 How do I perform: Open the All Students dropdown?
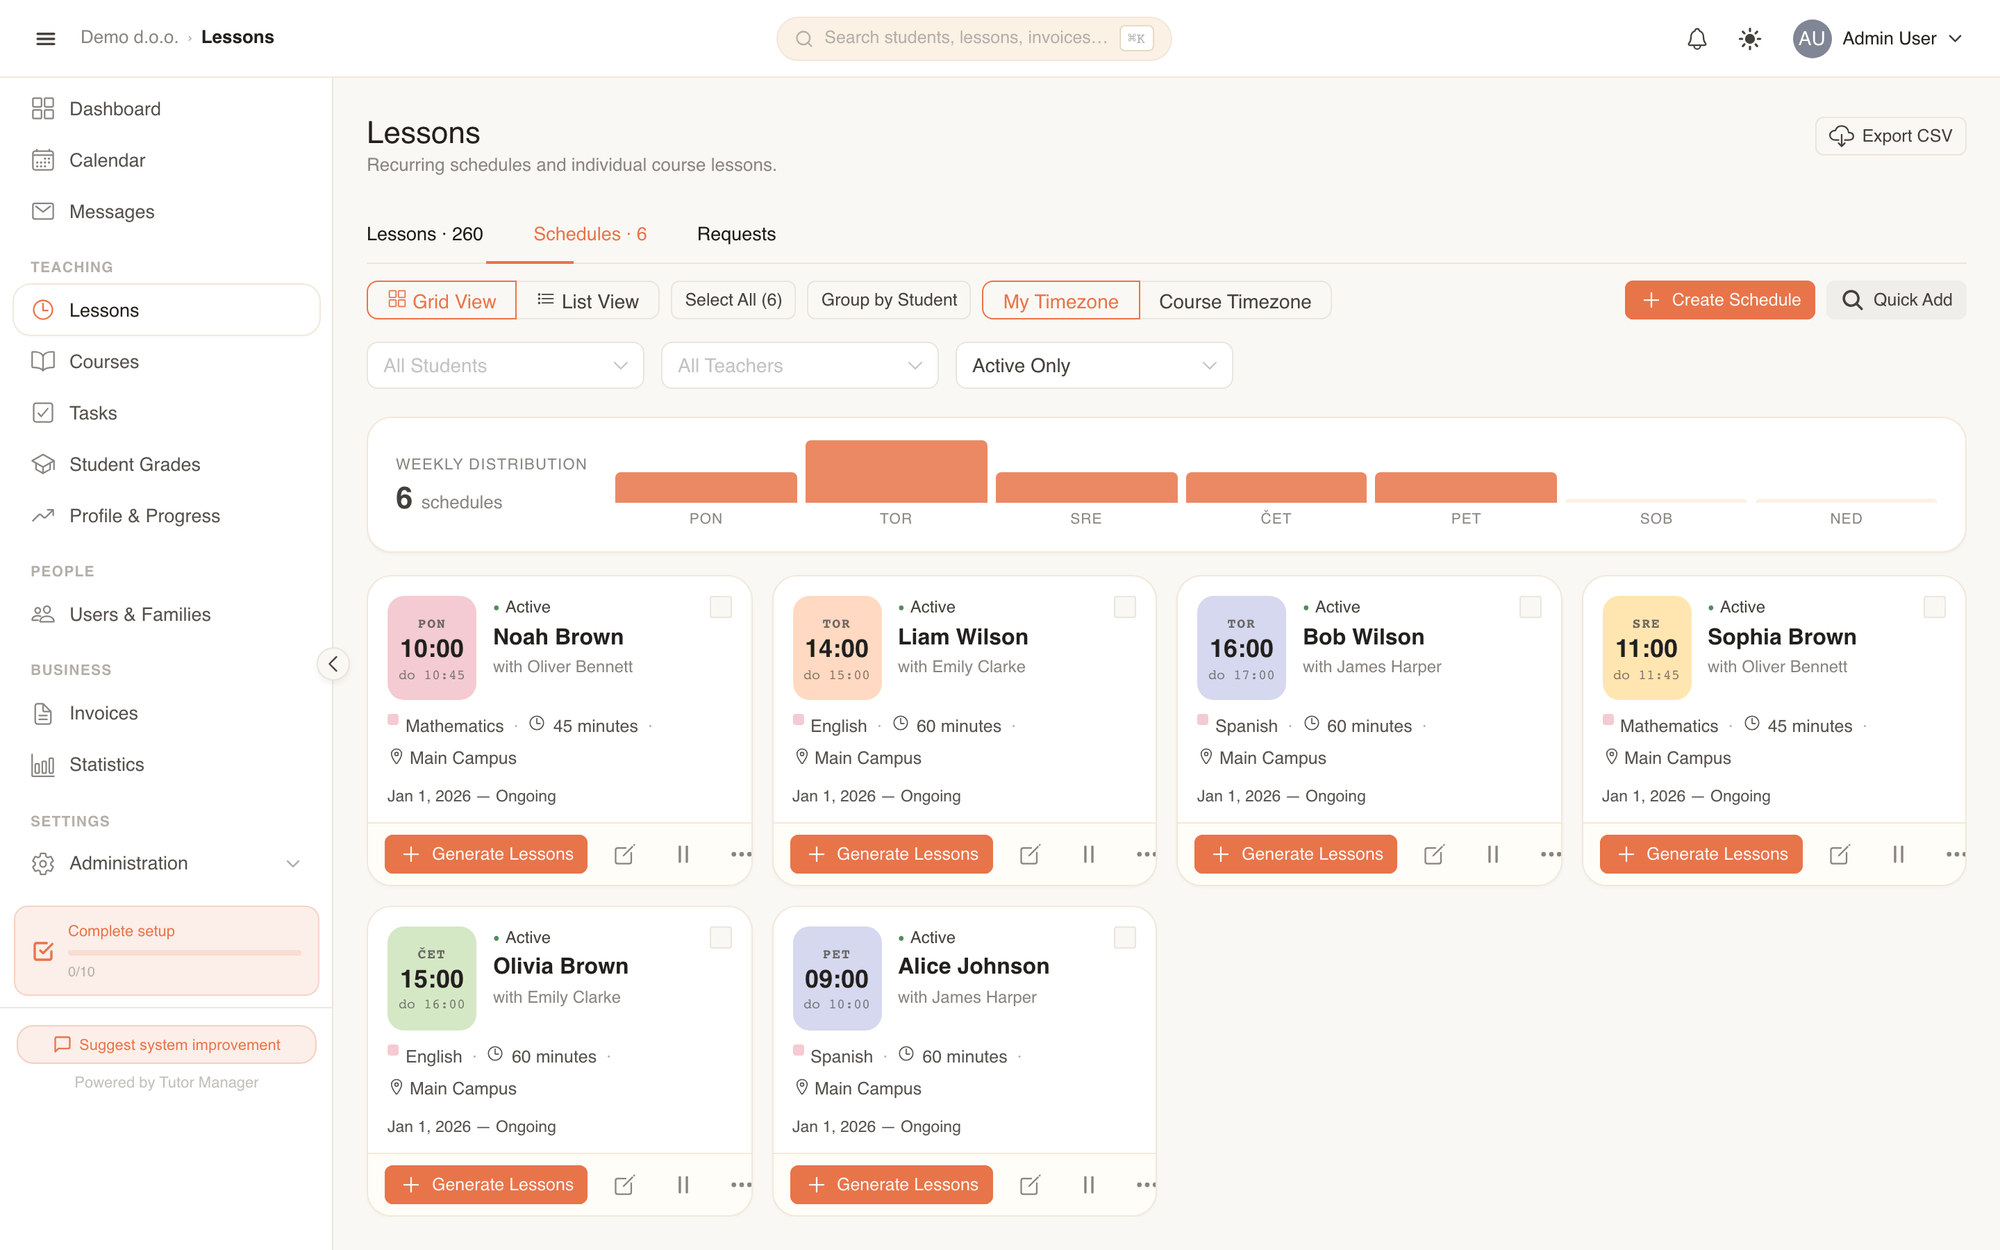pos(505,365)
